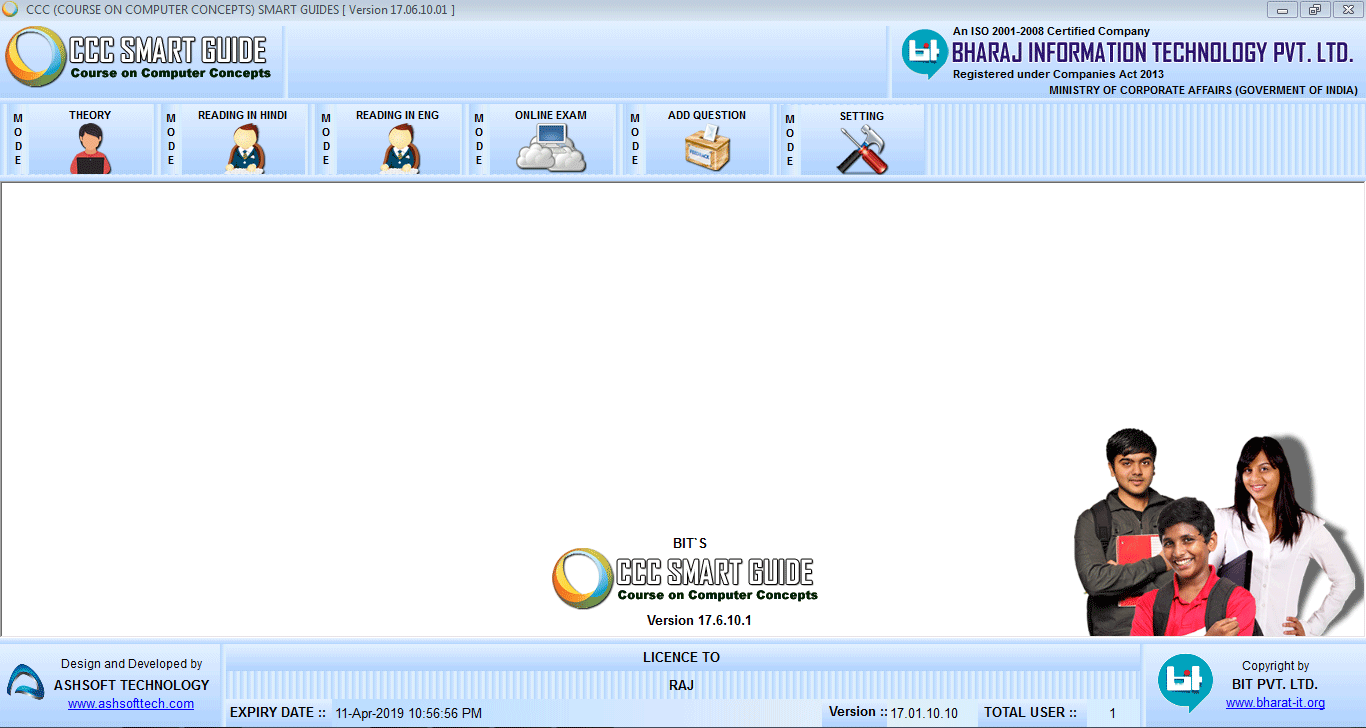The image size is (1366, 728).
Task: Open the Theory mode icon
Action: [x=90, y=149]
